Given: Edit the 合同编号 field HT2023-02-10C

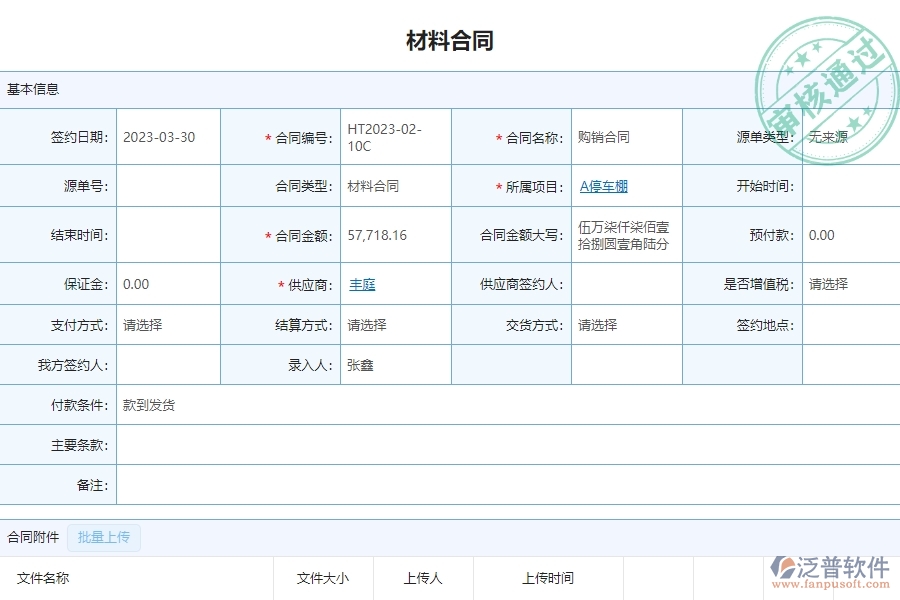Looking at the screenshot, I should click(x=396, y=136).
